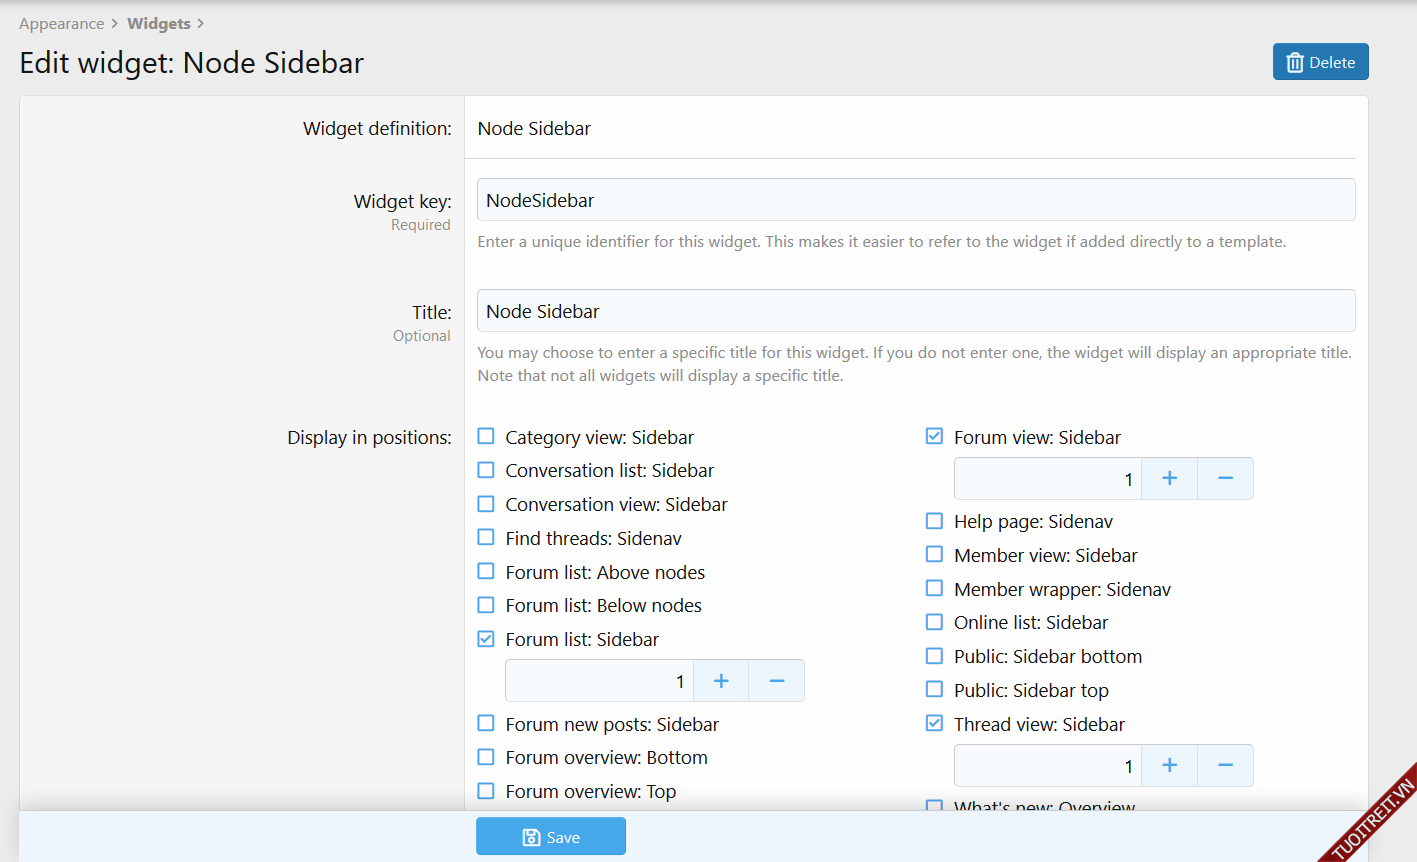Disable the Thread view: Sidebar checkbox
Image resolution: width=1417 pixels, height=862 pixels.
coord(934,723)
